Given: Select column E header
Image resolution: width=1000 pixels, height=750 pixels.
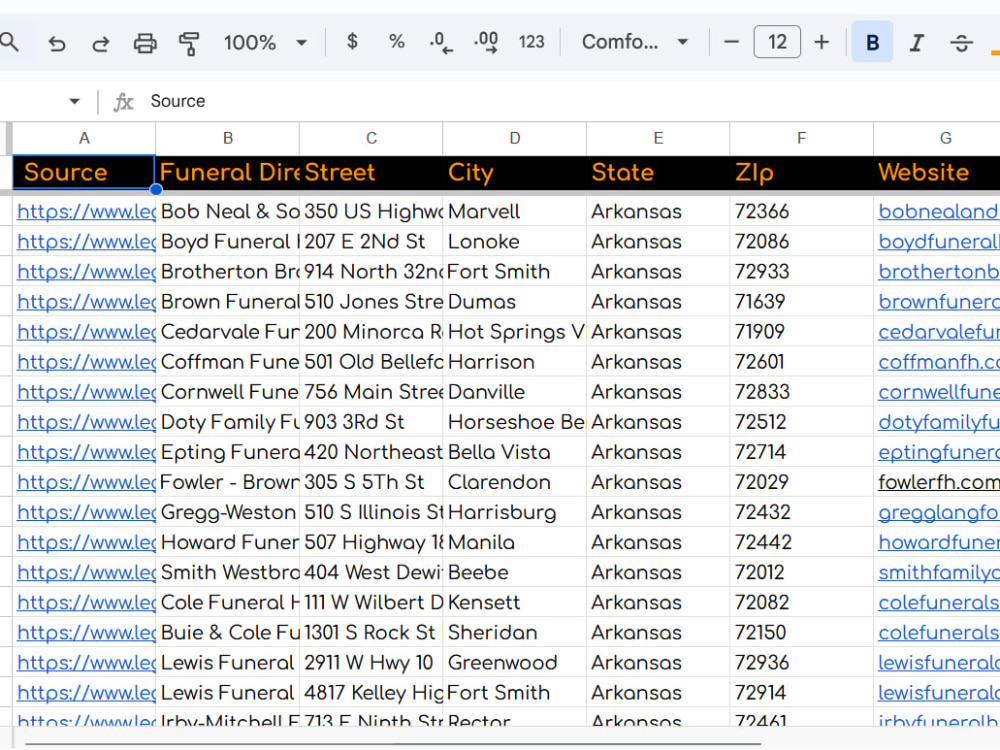Looking at the screenshot, I should point(658,138).
